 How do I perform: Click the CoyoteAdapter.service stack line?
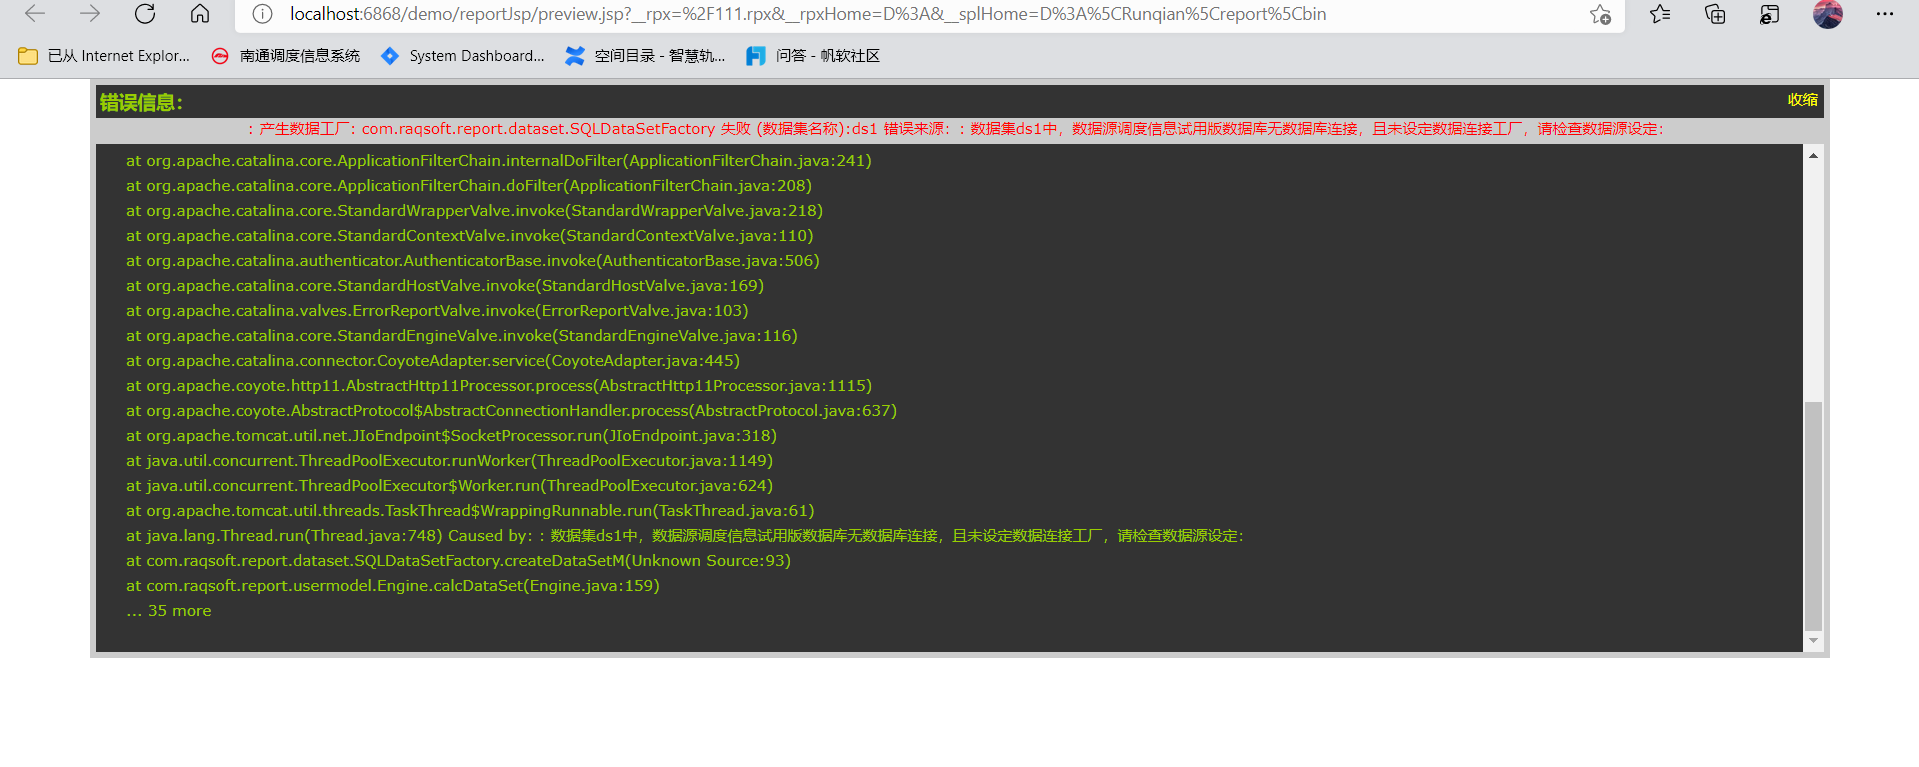[433, 361]
